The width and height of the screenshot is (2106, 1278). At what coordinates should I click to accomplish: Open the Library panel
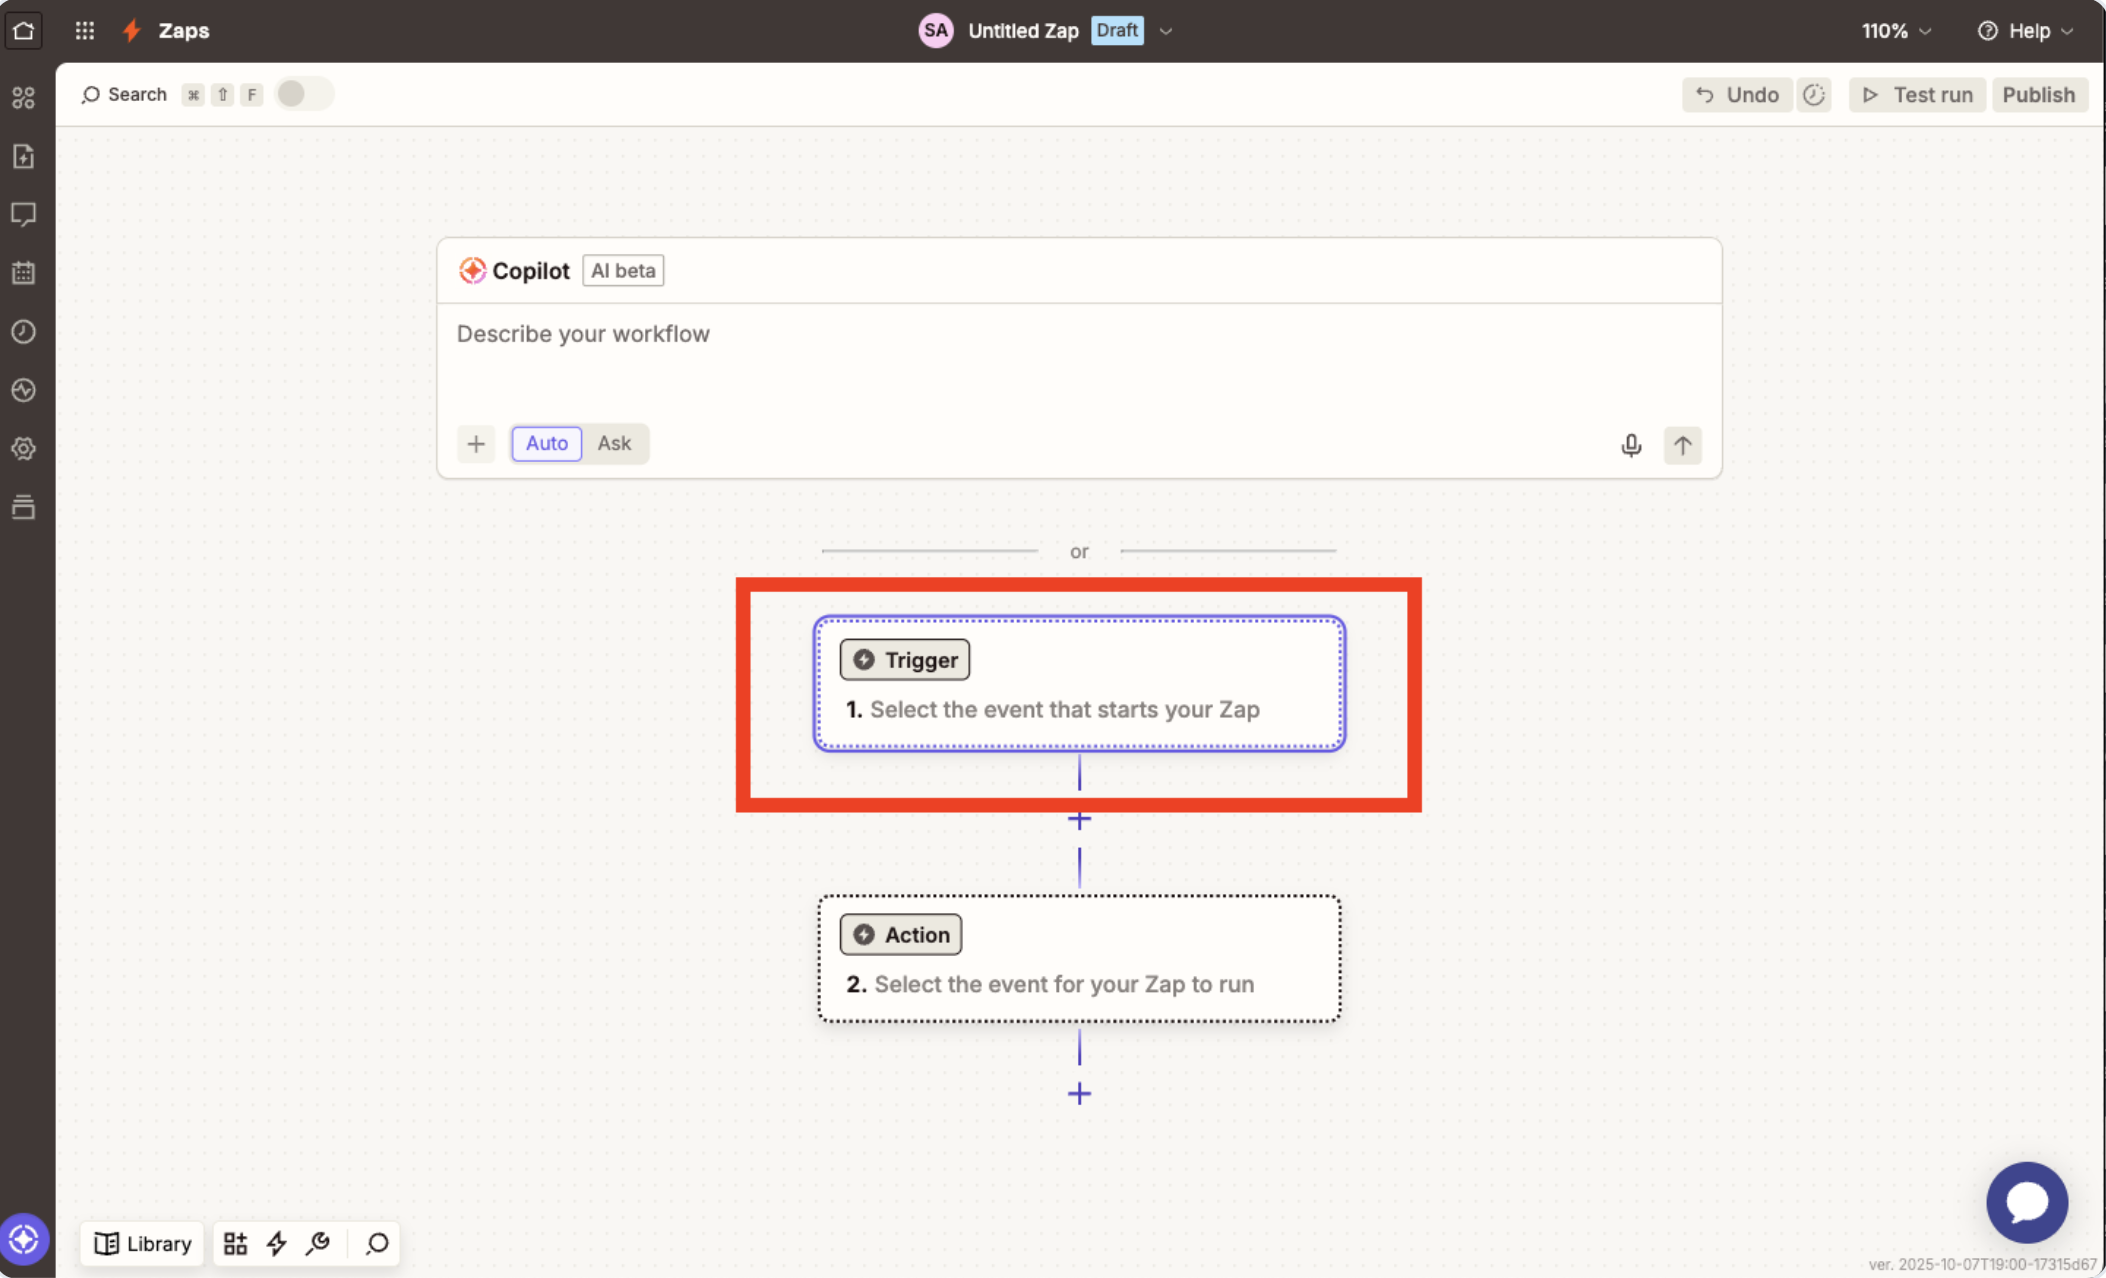(x=142, y=1243)
